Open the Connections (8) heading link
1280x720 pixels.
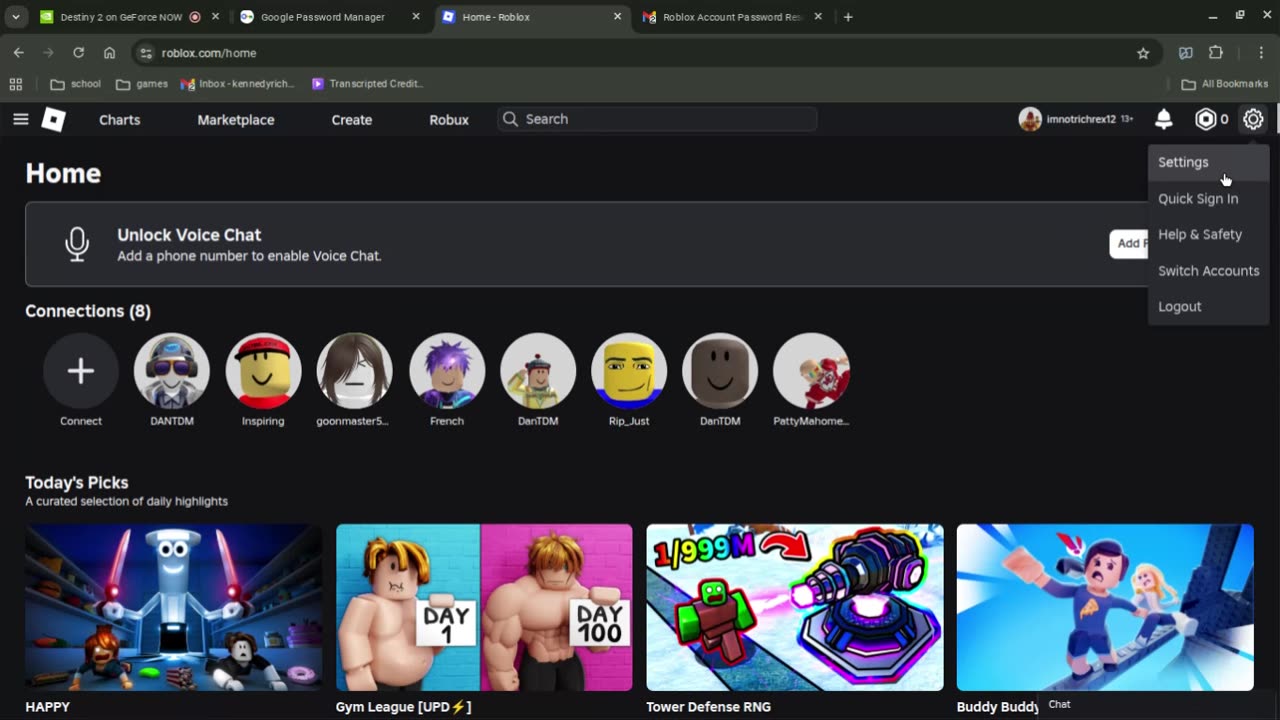(x=88, y=311)
